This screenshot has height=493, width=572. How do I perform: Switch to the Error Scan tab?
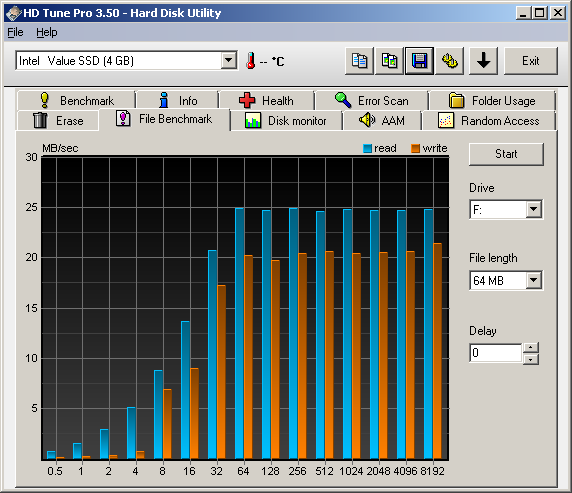[x=371, y=100]
